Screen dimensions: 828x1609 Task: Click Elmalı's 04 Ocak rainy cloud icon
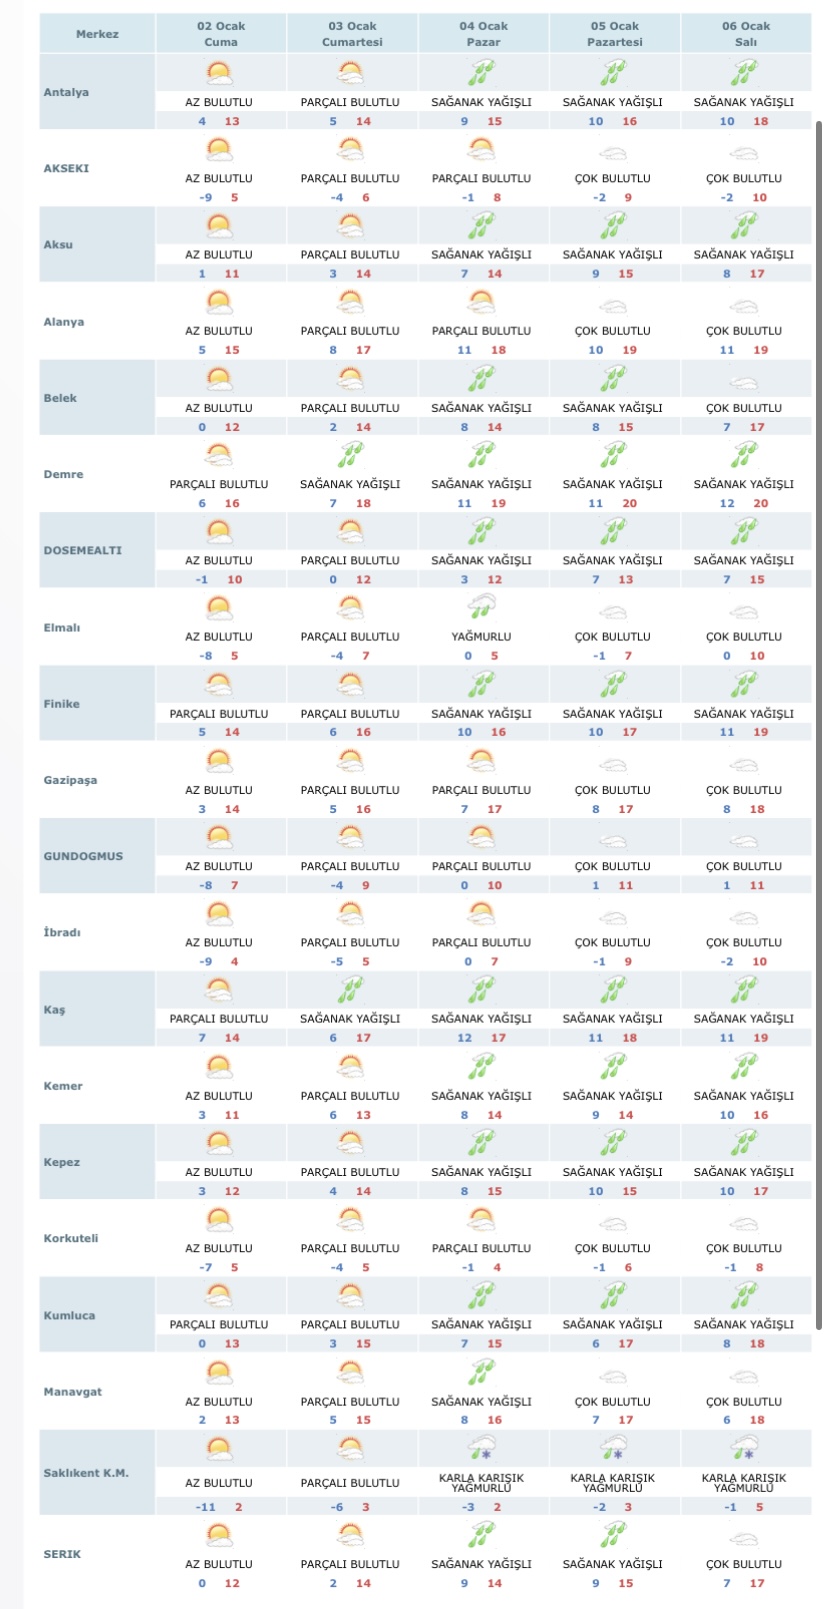(x=481, y=608)
